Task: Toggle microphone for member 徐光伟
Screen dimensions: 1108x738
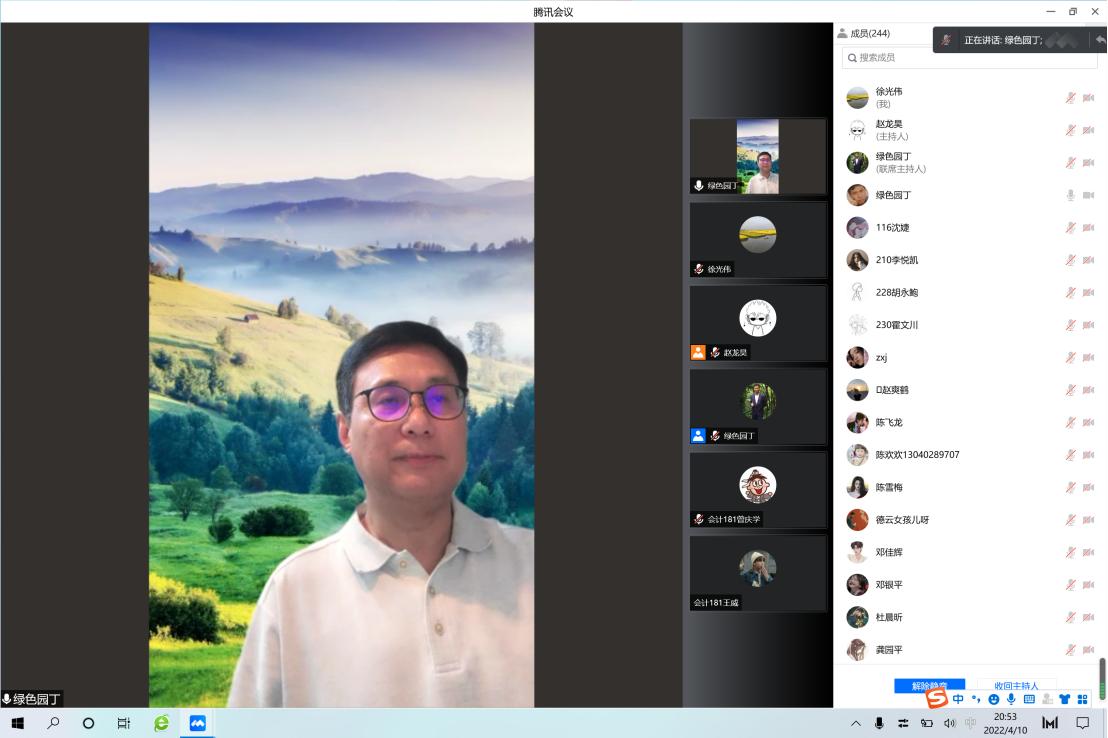Action: tap(1070, 98)
